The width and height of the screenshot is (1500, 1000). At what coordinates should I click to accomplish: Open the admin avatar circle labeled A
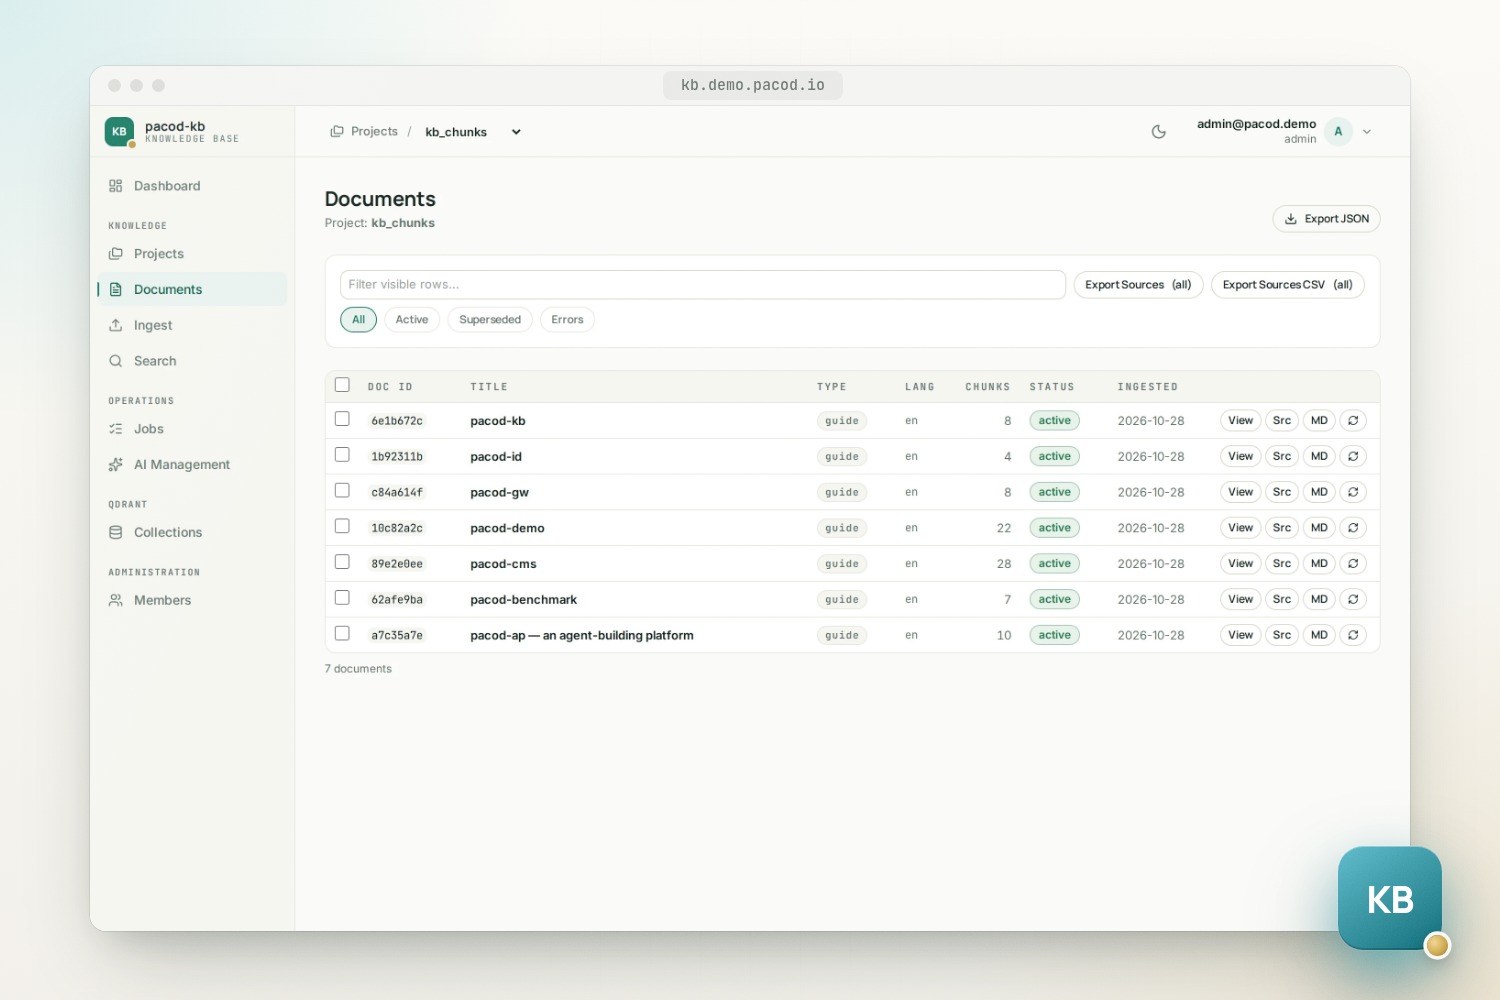(x=1338, y=132)
